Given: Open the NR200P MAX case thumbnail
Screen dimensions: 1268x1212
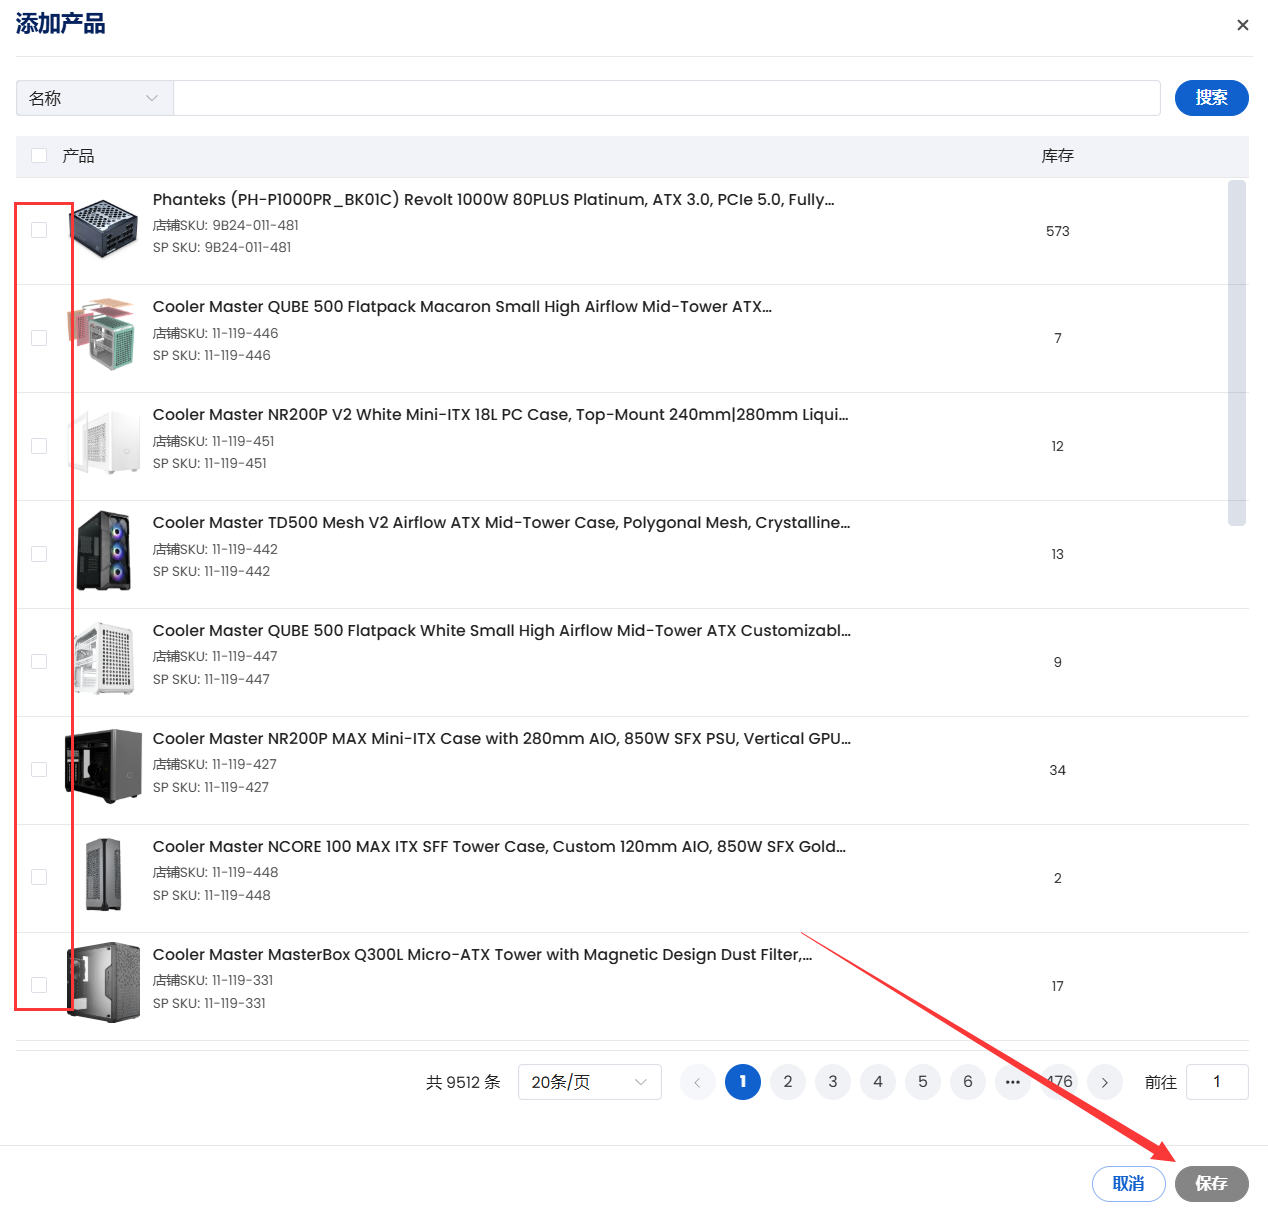Looking at the screenshot, I should pyautogui.click(x=103, y=766).
